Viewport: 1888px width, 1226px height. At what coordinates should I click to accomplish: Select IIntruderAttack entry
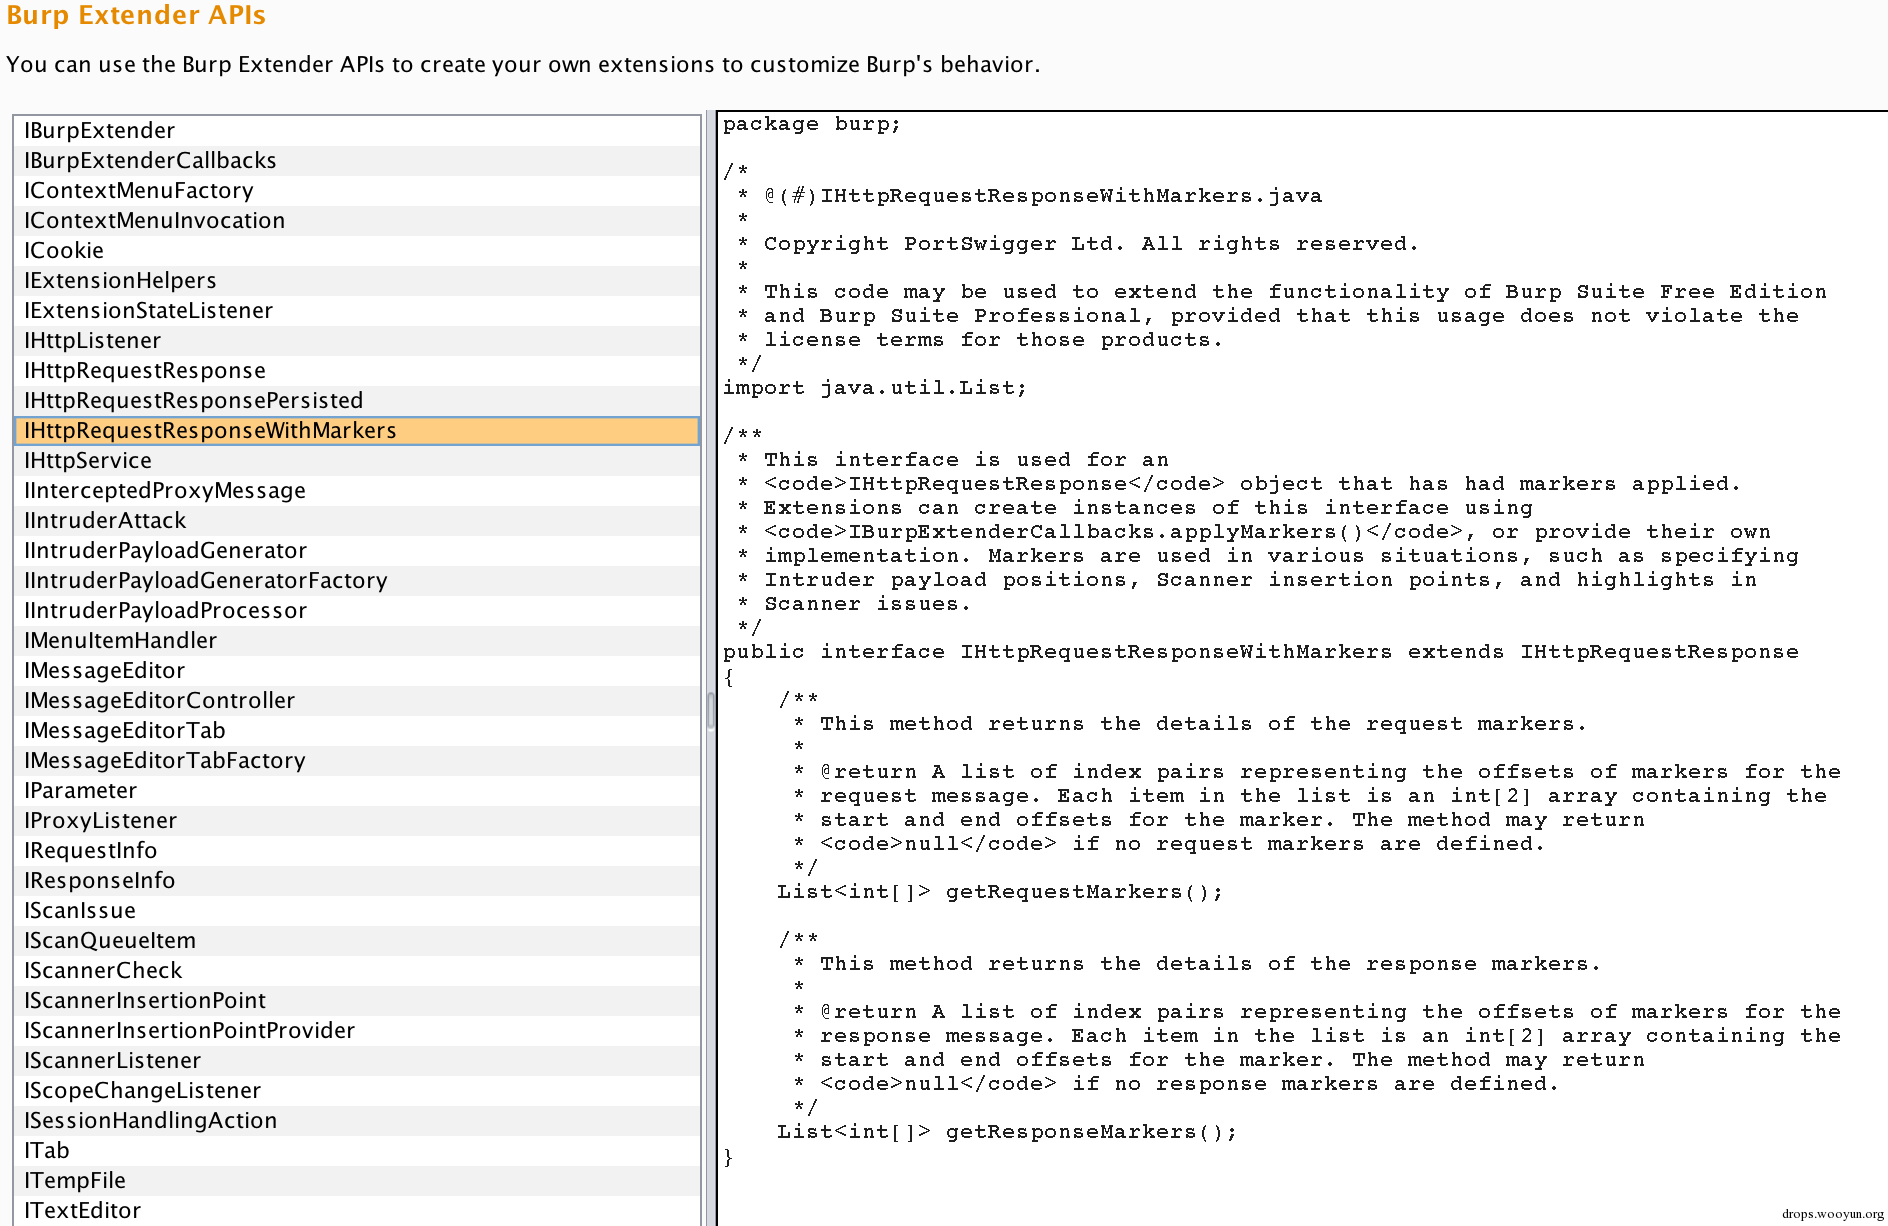tap(357, 521)
